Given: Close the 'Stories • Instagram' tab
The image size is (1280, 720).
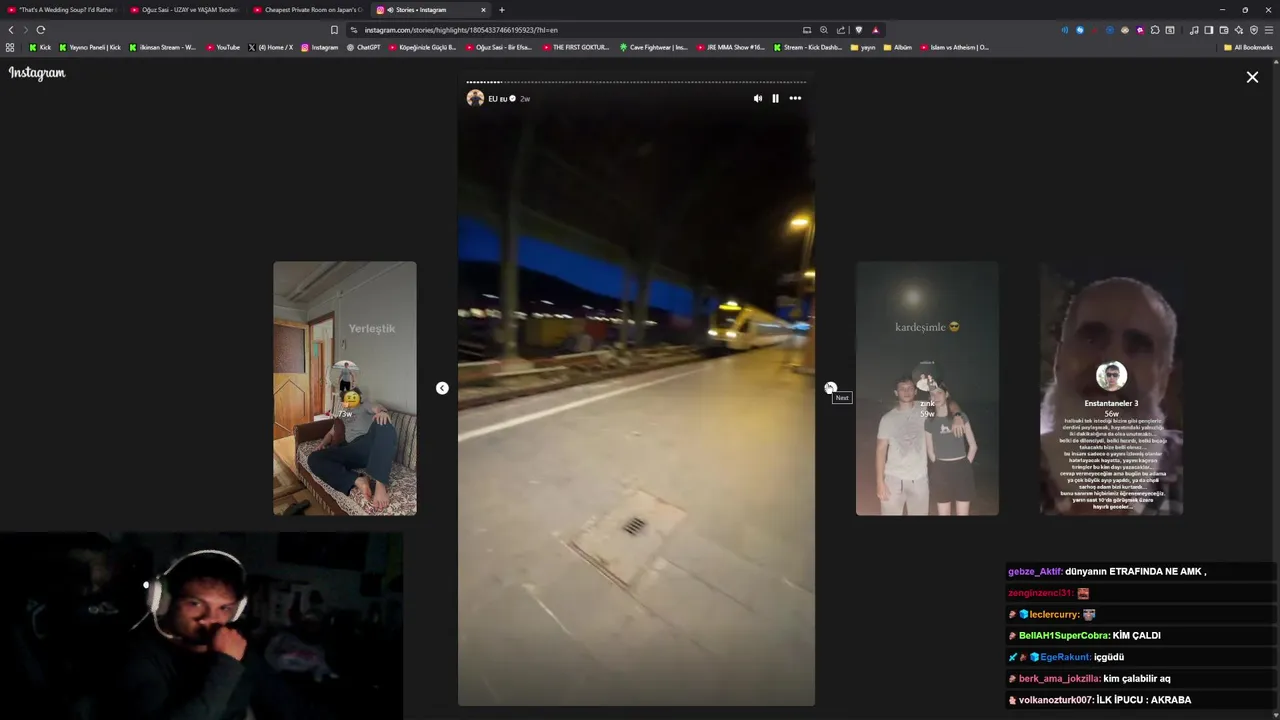Looking at the screenshot, I should pos(483,10).
